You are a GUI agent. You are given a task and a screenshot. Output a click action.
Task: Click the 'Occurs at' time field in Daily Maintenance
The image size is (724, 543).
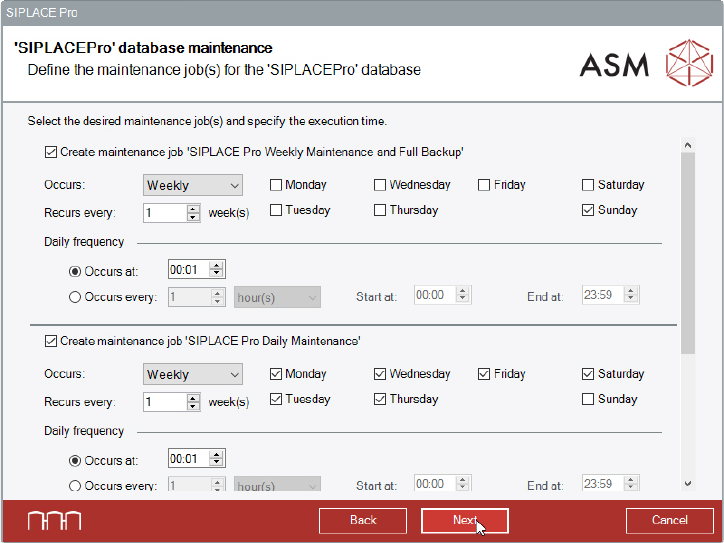point(187,459)
